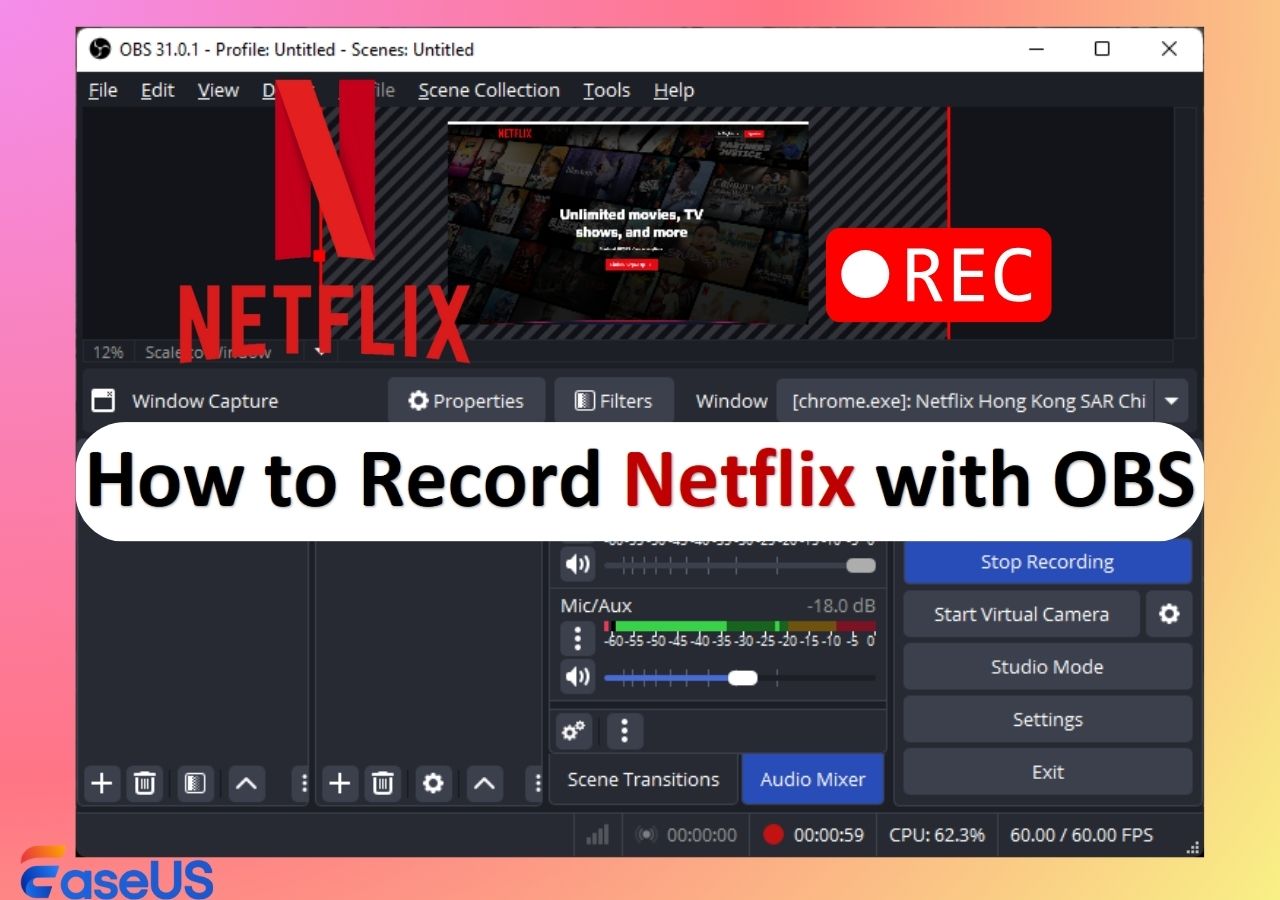This screenshot has height=900, width=1280.
Task: Remove selected source using Sources panel trash icon
Action: click(x=383, y=783)
